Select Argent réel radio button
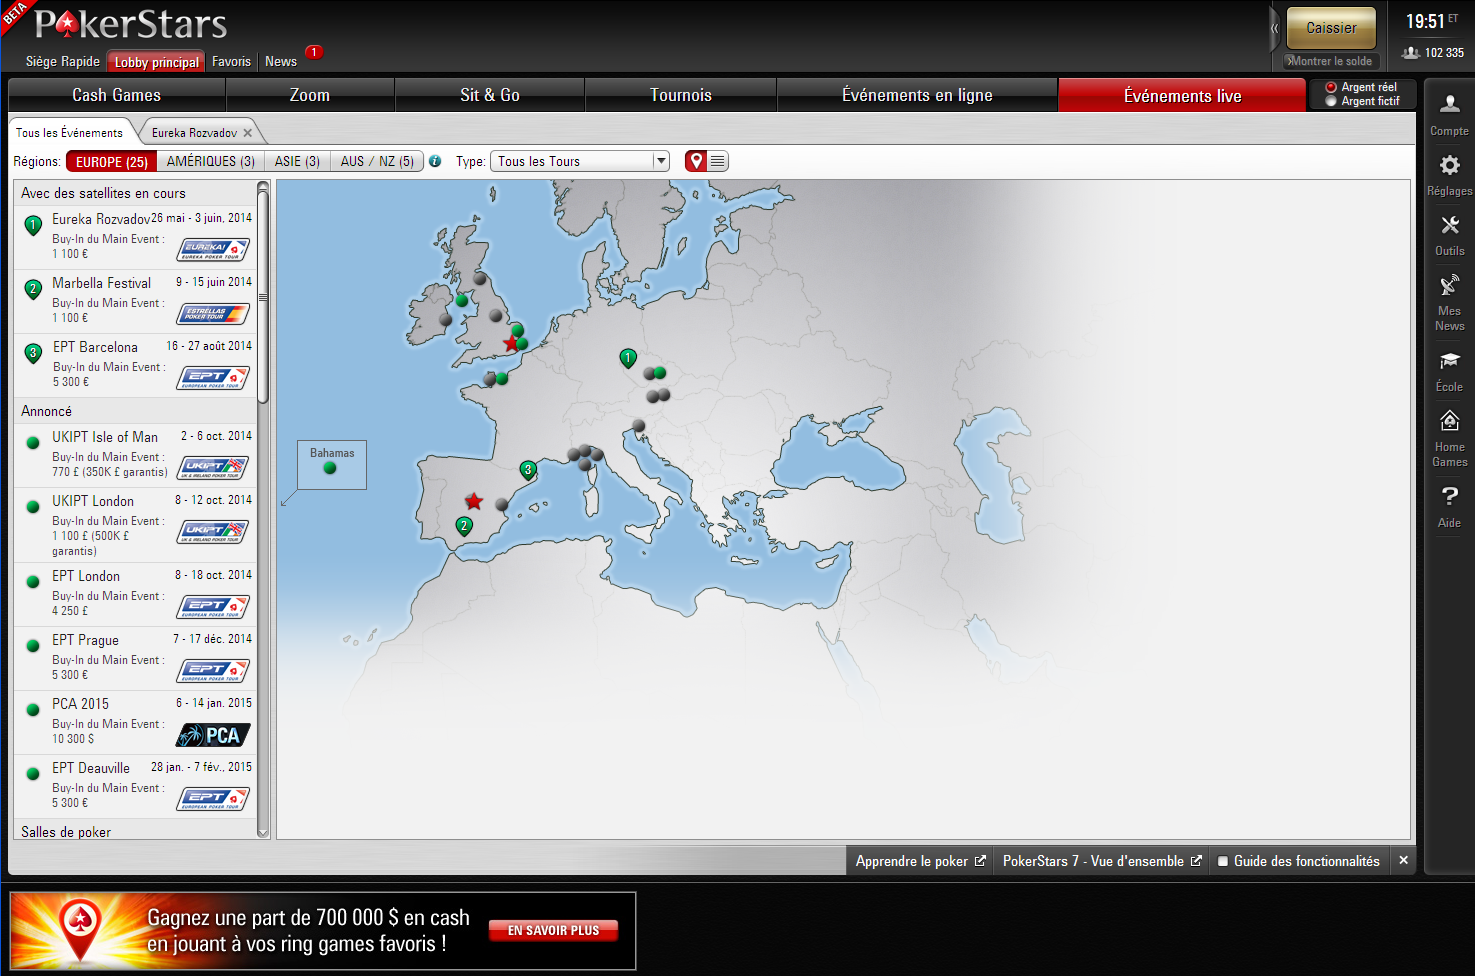Image resolution: width=1475 pixels, height=976 pixels. [x=1331, y=87]
